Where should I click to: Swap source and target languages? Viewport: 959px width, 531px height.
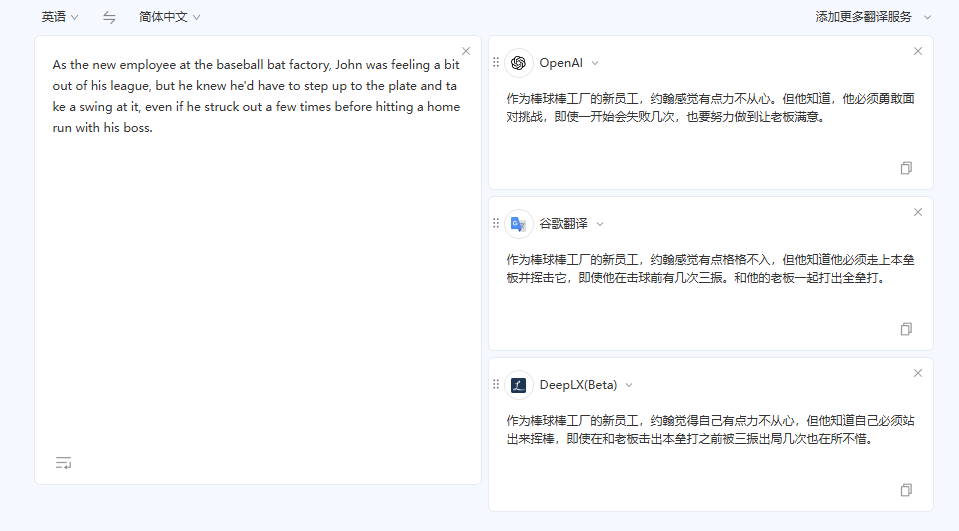(x=109, y=18)
